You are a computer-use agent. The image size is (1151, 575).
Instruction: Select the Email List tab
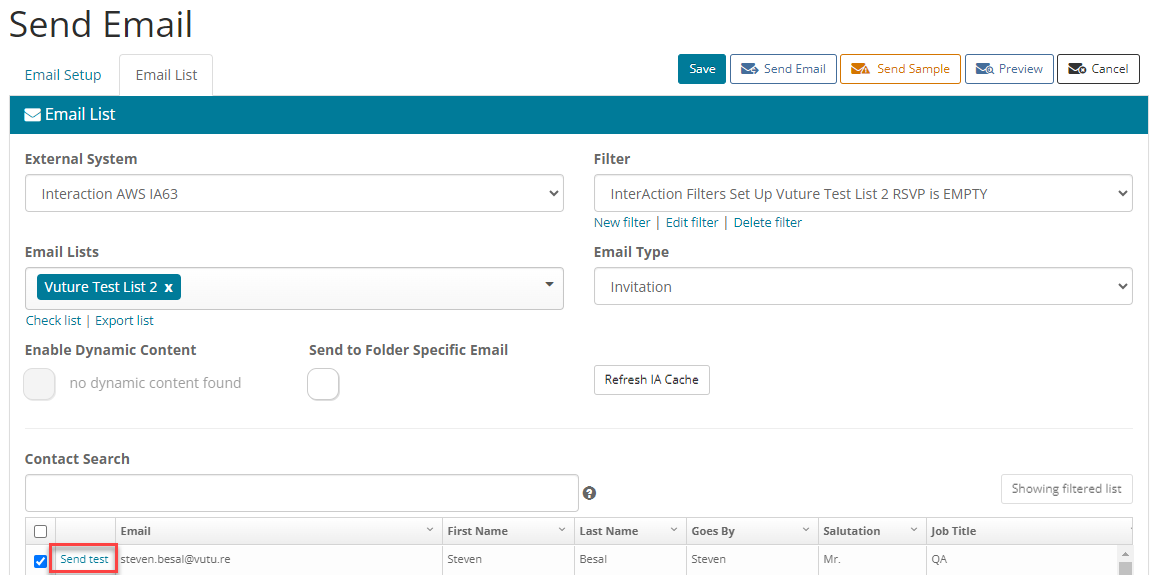pos(166,75)
